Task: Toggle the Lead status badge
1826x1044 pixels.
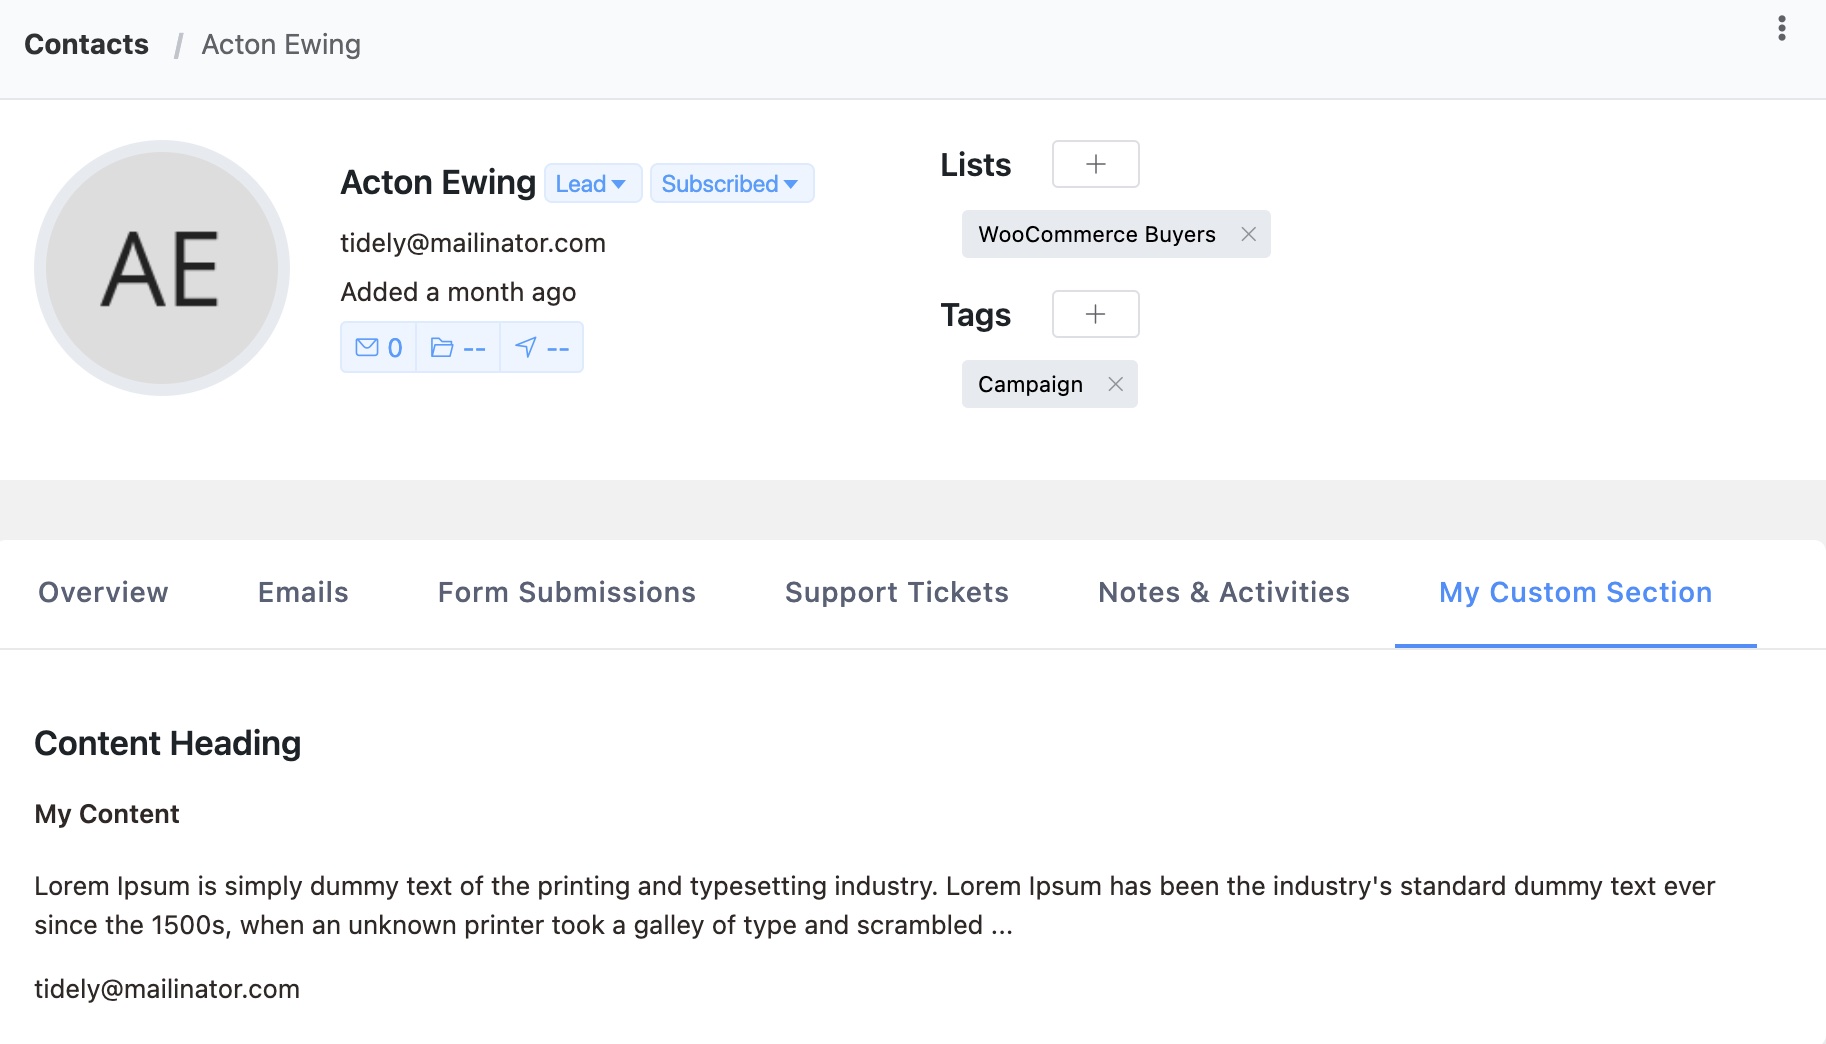Action: pyautogui.click(x=592, y=183)
